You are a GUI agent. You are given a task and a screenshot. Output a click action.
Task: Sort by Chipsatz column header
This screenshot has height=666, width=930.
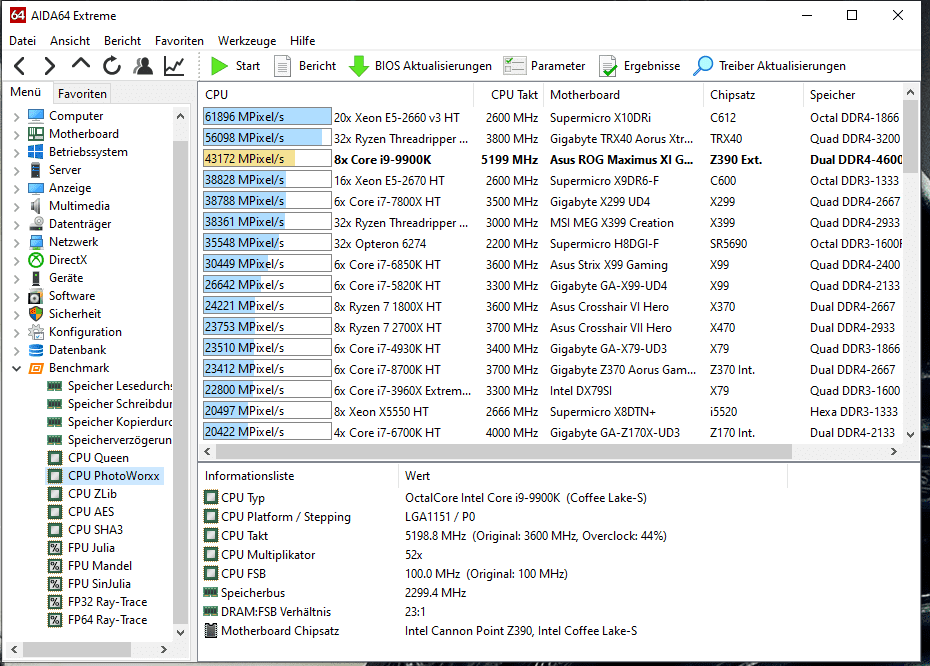(x=754, y=95)
